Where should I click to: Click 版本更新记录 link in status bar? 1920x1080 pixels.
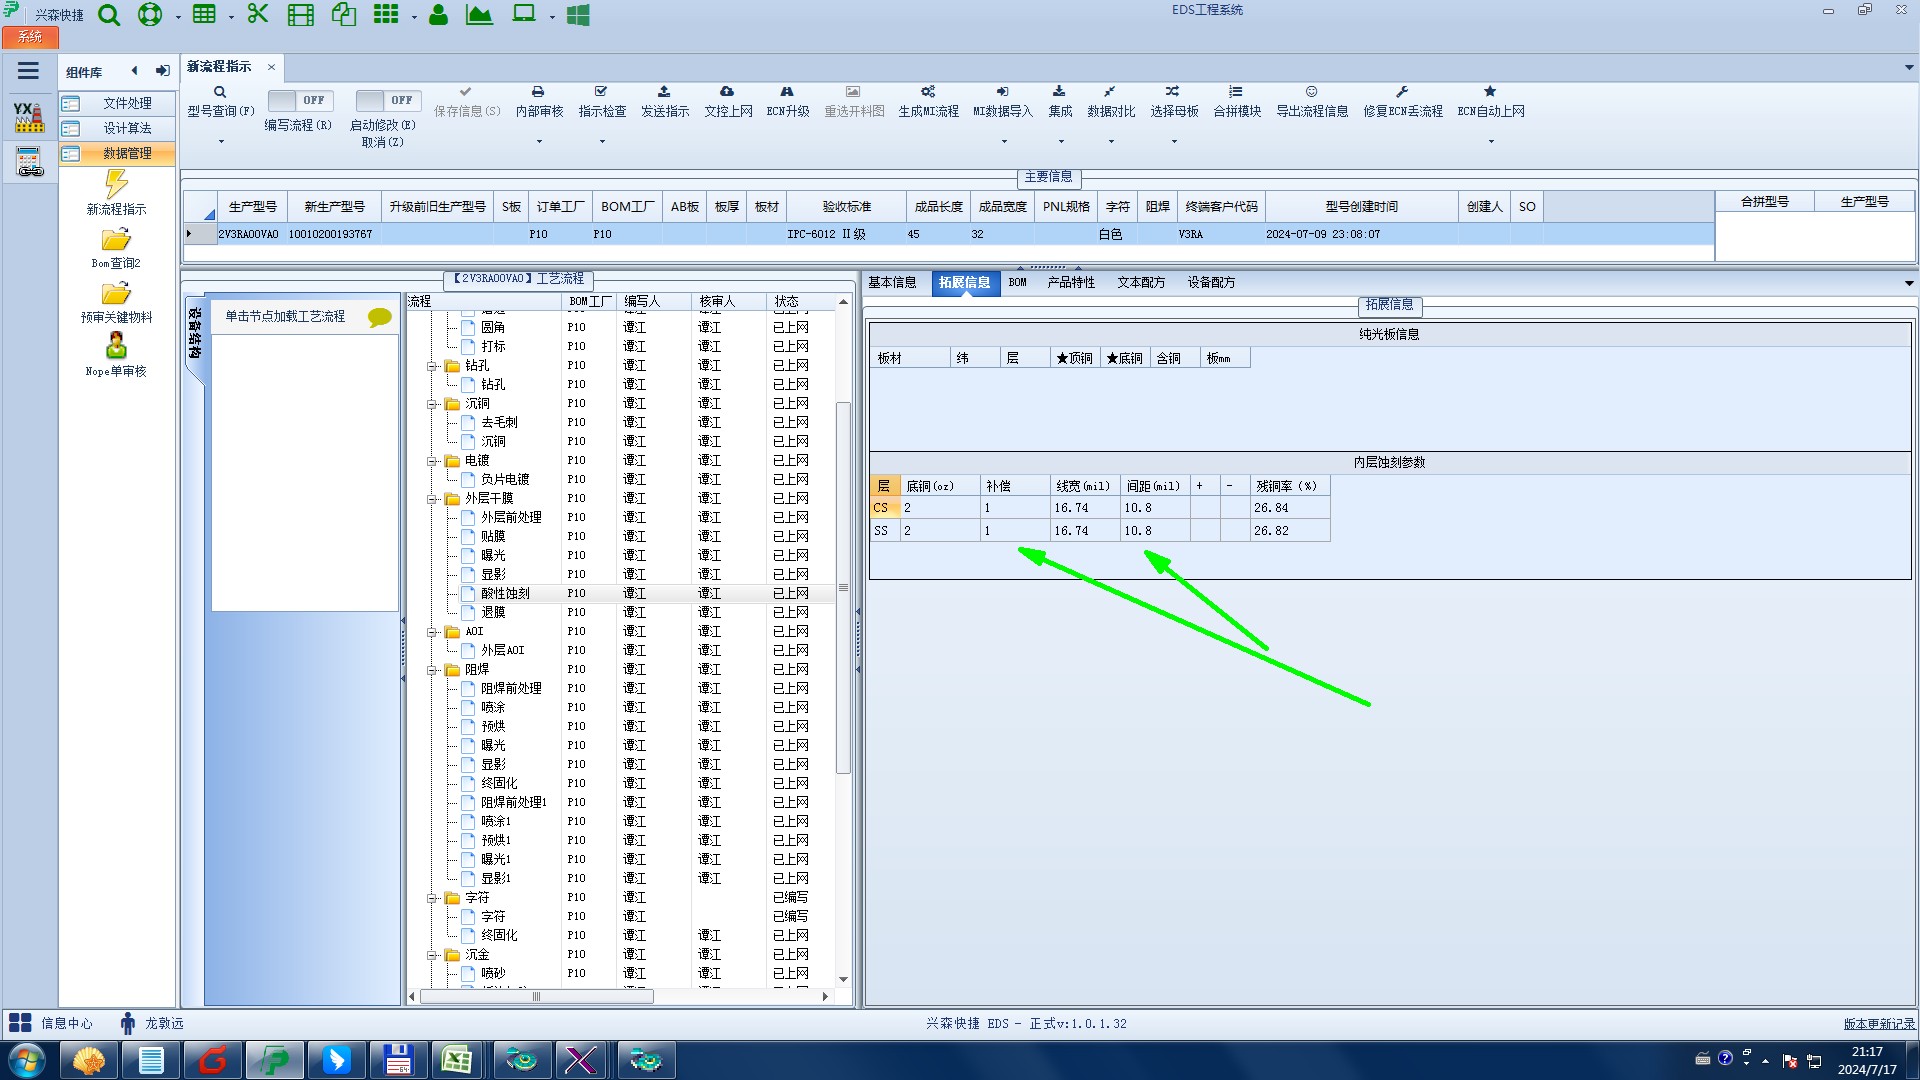pos(1879,1024)
